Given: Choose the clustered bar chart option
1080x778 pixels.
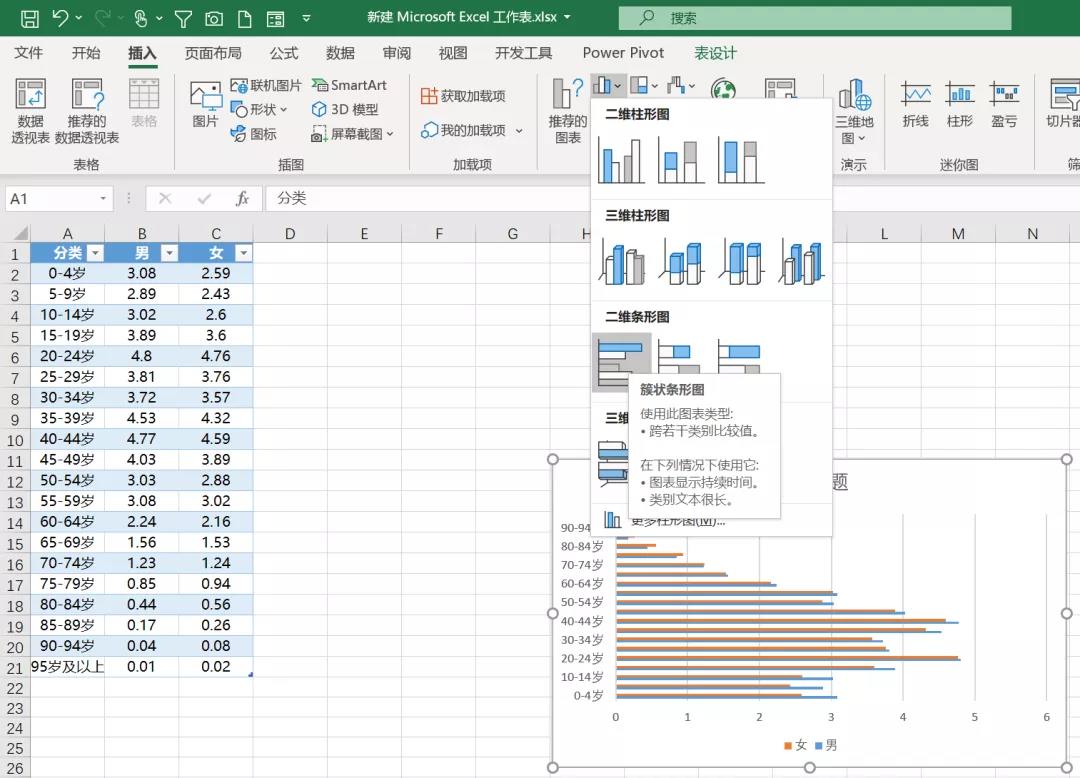Looking at the screenshot, I should point(621,362).
